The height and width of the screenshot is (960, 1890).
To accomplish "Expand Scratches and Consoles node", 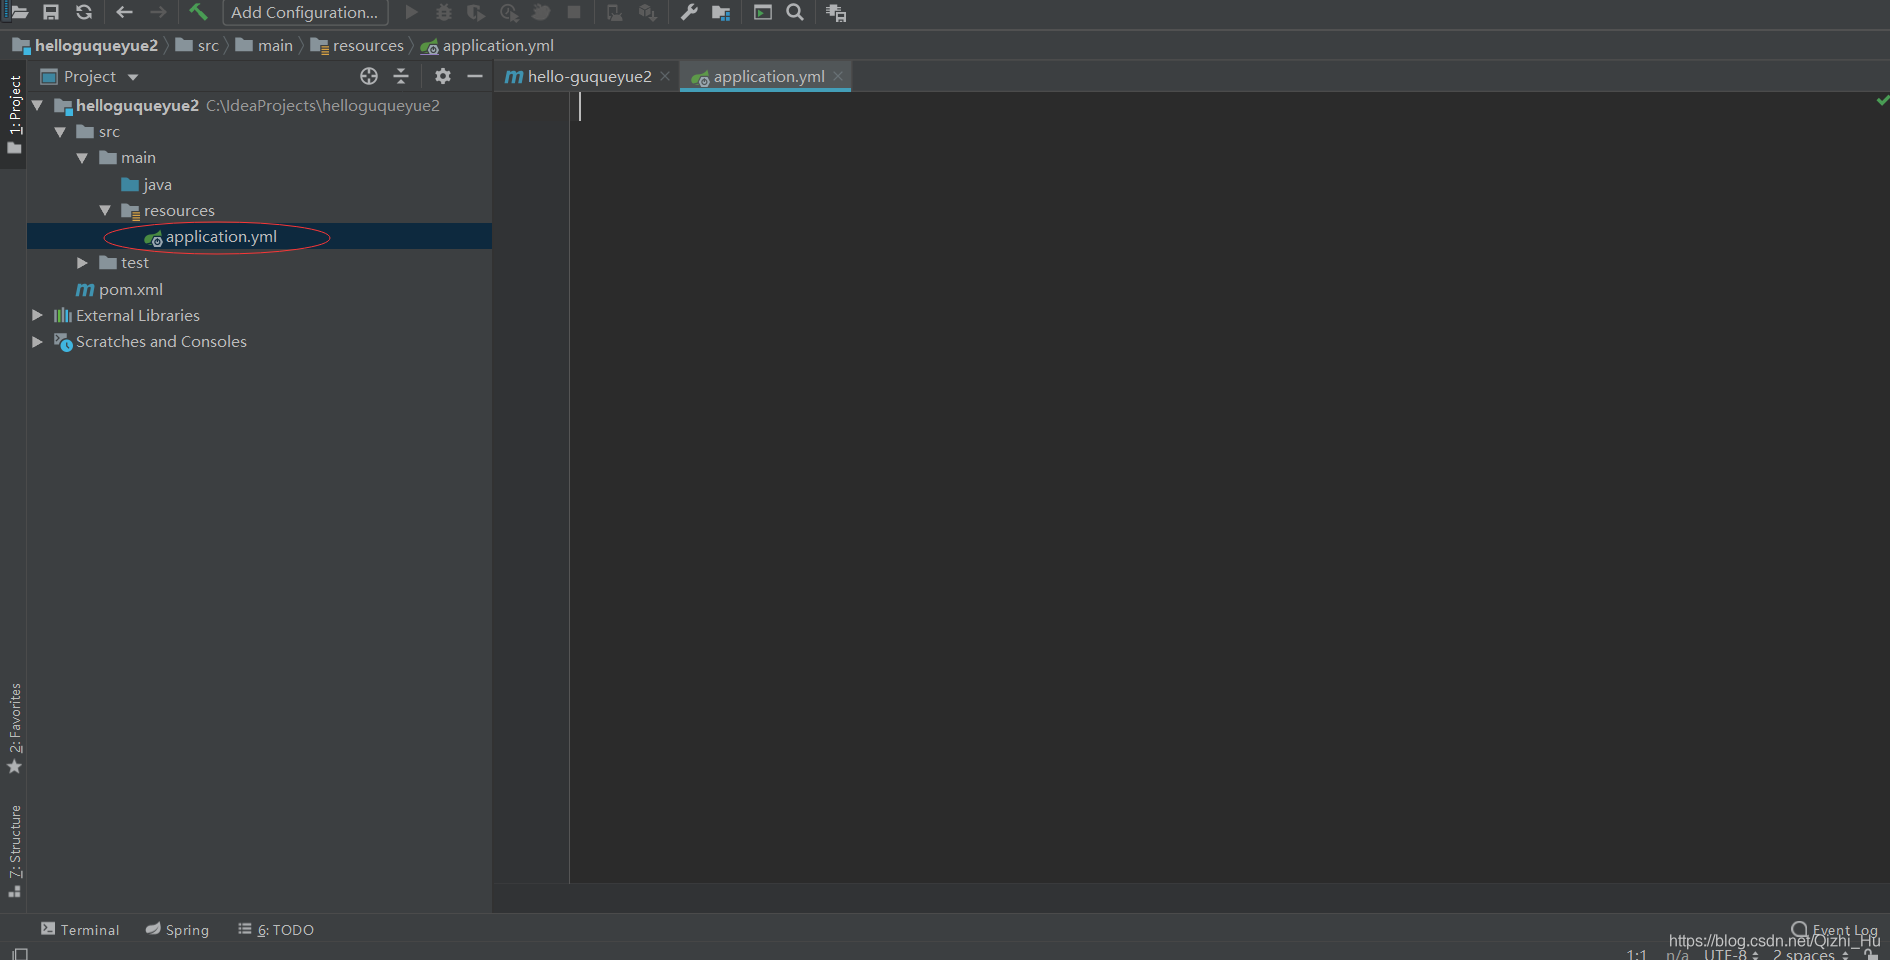I will 37,342.
